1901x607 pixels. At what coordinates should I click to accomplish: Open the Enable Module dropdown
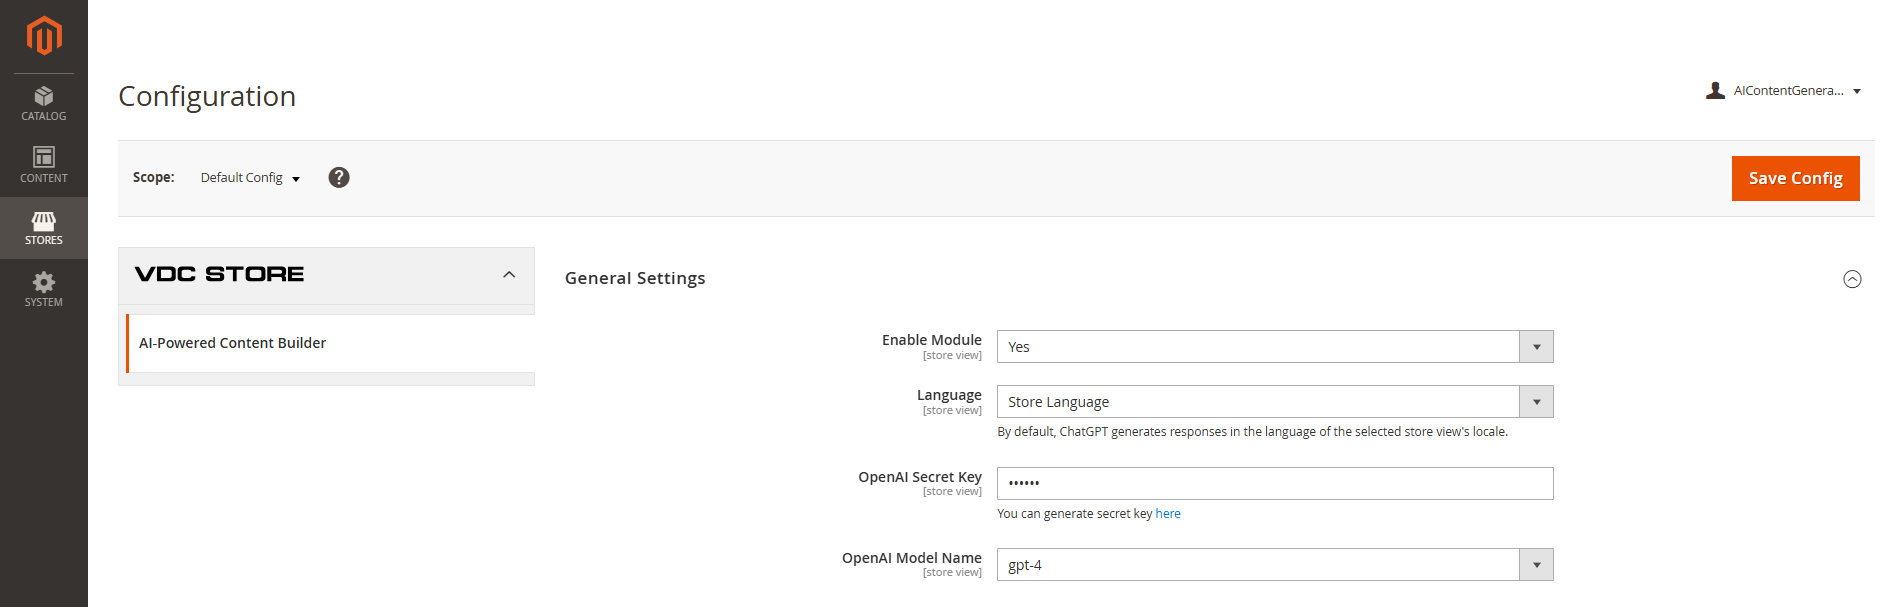(1274, 347)
